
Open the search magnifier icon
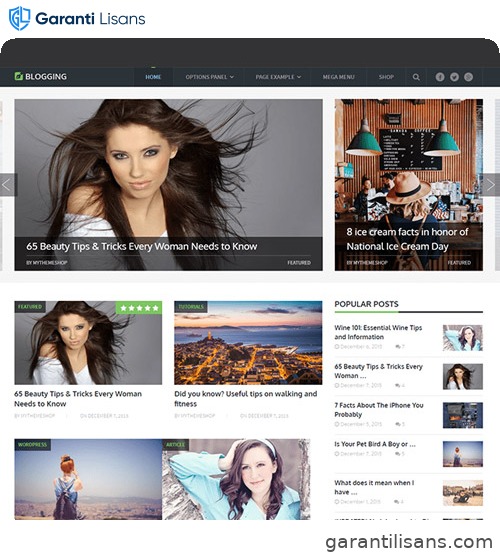pos(416,77)
